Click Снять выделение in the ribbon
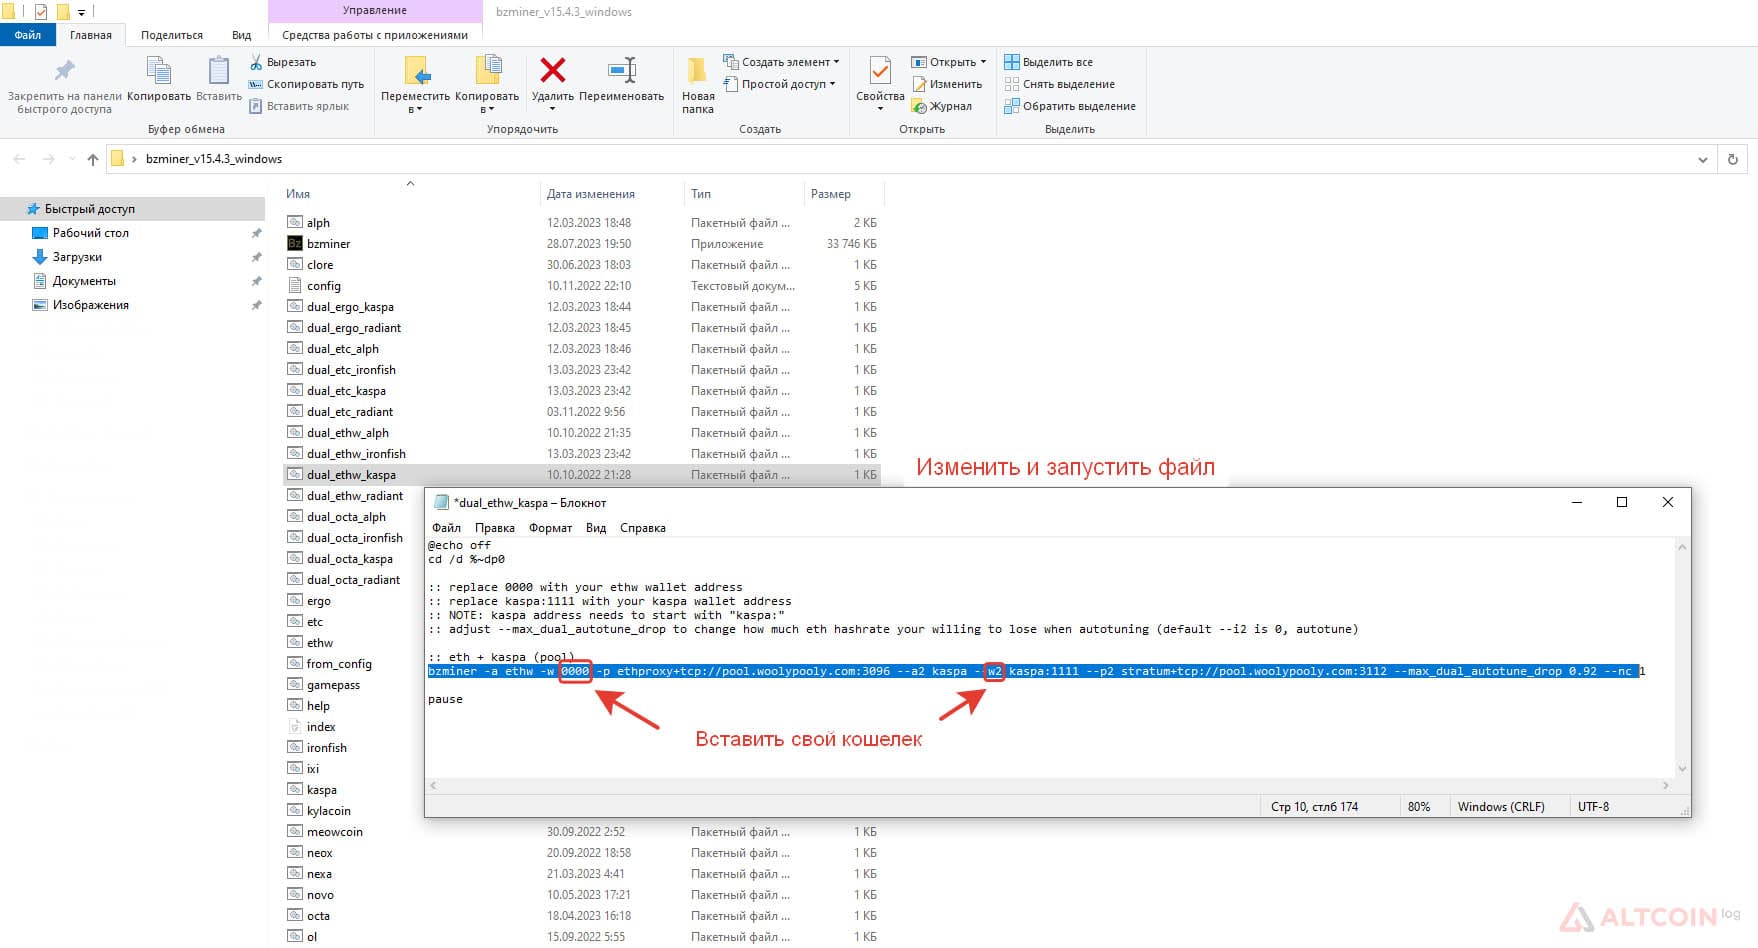Image resolution: width=1758 pixels, height=948 pixels. coord(1059,84)
